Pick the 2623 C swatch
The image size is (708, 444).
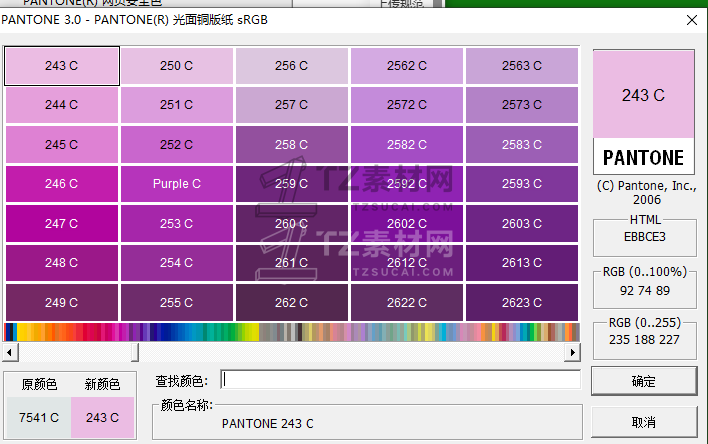[522, 303]
